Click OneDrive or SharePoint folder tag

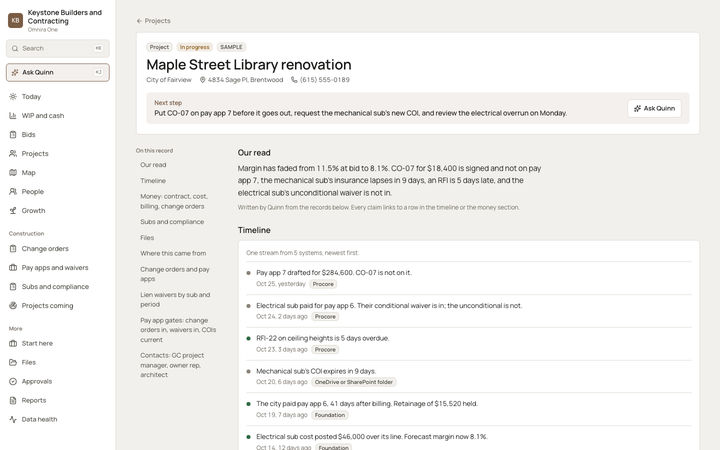tap(354, 382)
